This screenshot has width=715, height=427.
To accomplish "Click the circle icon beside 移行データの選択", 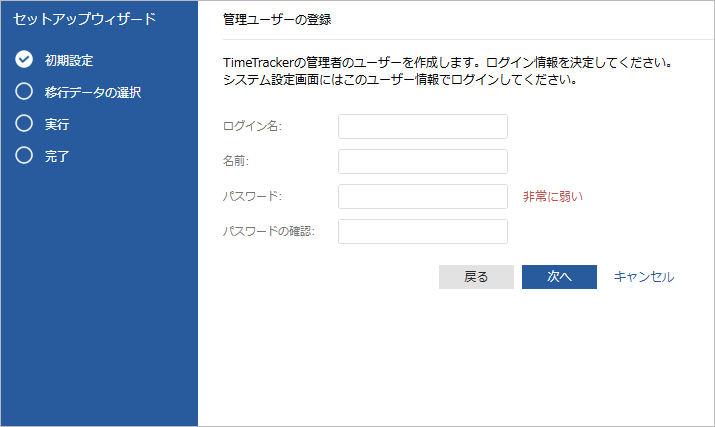I will (25, 92).
